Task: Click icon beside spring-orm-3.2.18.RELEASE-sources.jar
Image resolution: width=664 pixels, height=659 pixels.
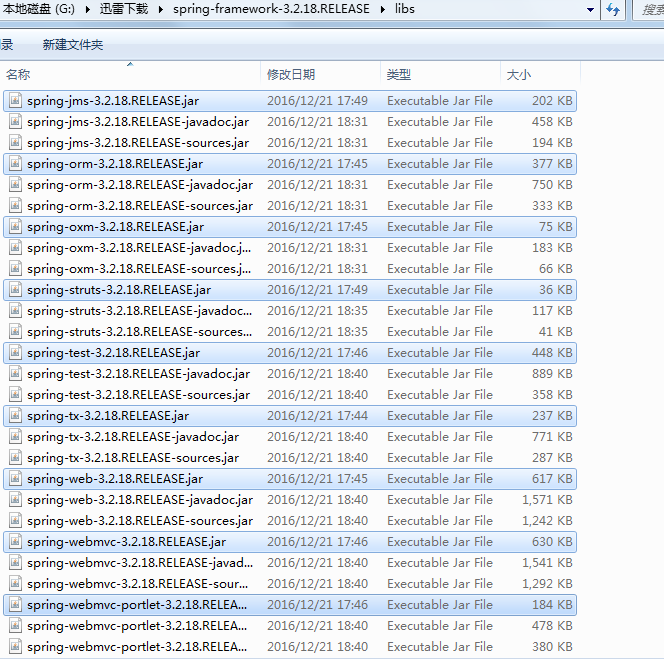Action: coord(16,206)
